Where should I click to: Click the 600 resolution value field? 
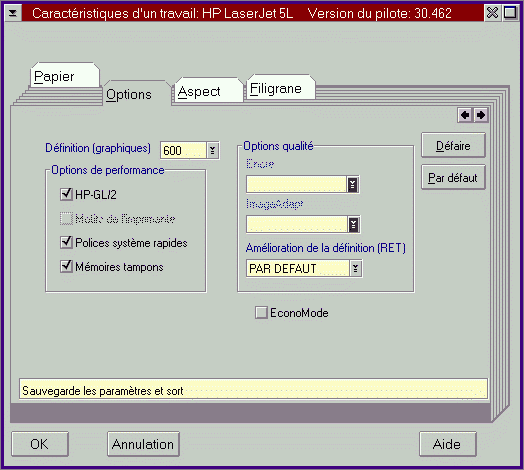[x=183, y=150]
